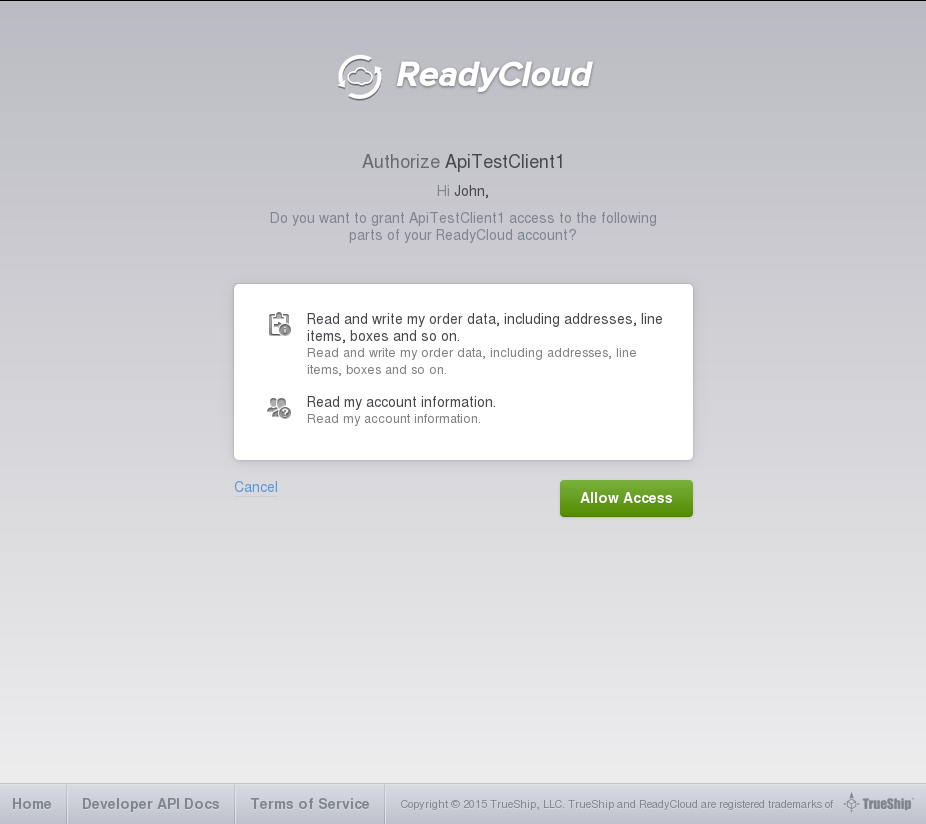Cancel the authorization request
The height and width of the screenshot is (824, 926).
(256, 487)
